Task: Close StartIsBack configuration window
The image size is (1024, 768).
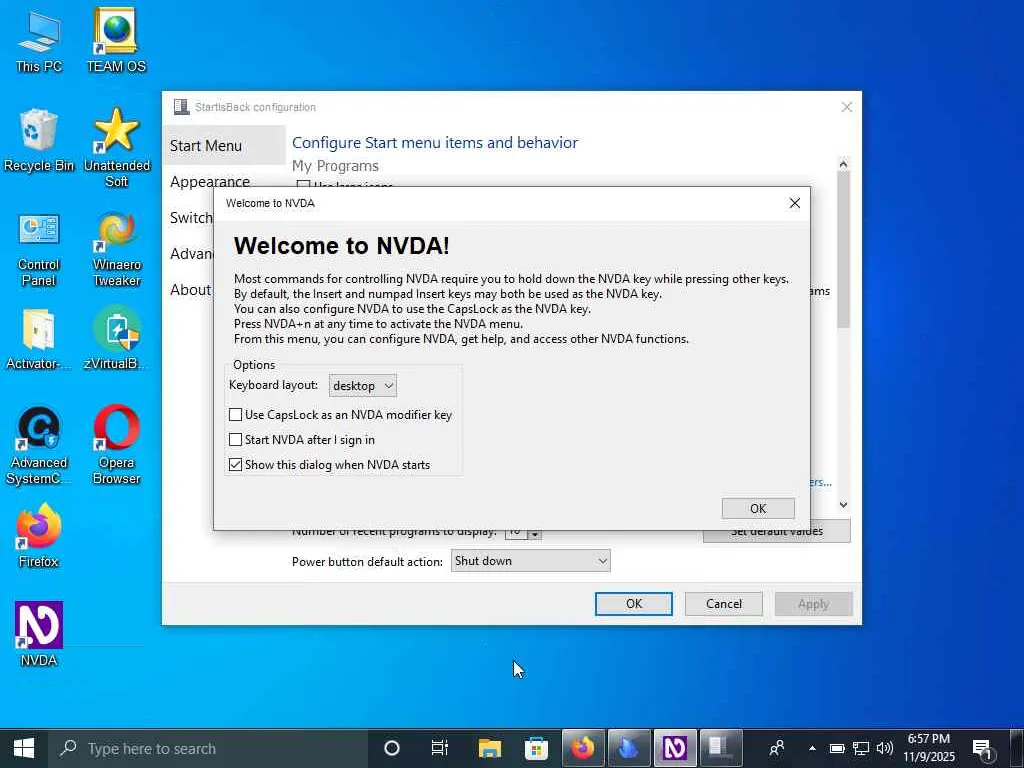Action: (846, 107)
